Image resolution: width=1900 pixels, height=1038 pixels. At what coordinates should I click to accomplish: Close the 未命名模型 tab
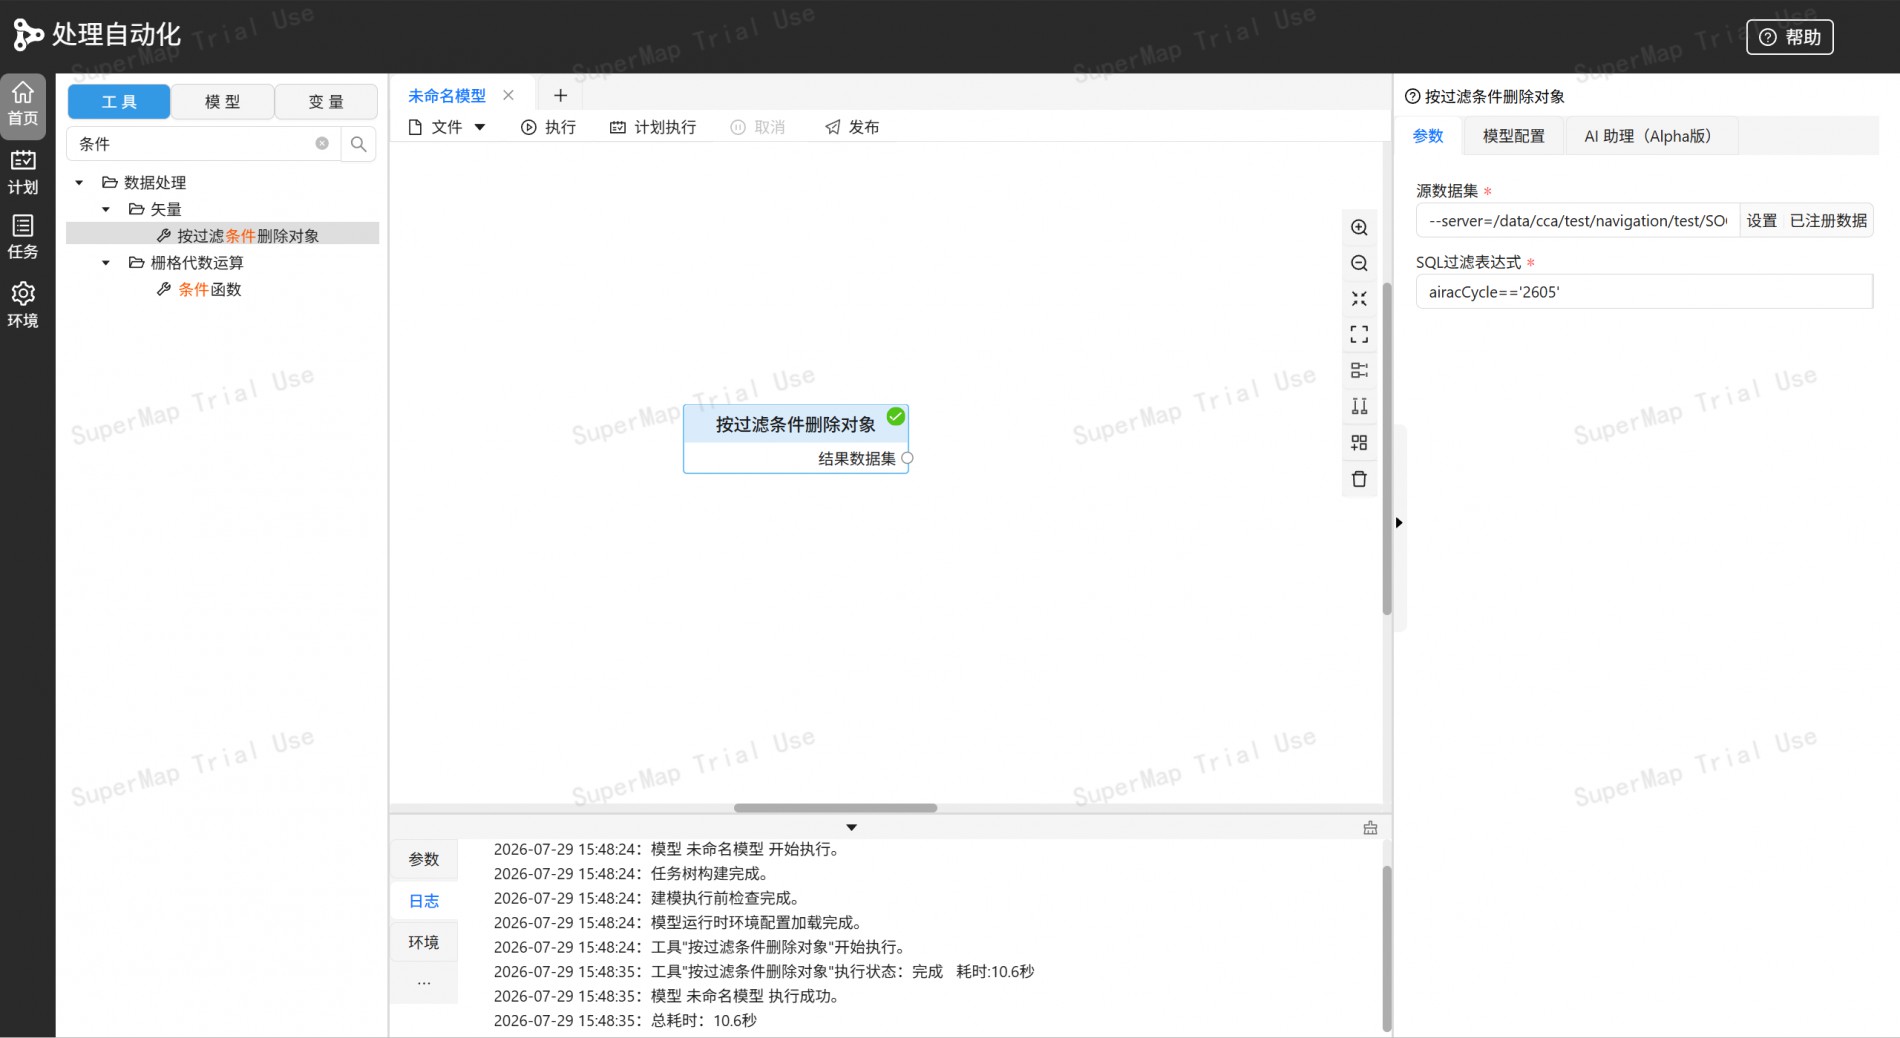coord(509,95)
